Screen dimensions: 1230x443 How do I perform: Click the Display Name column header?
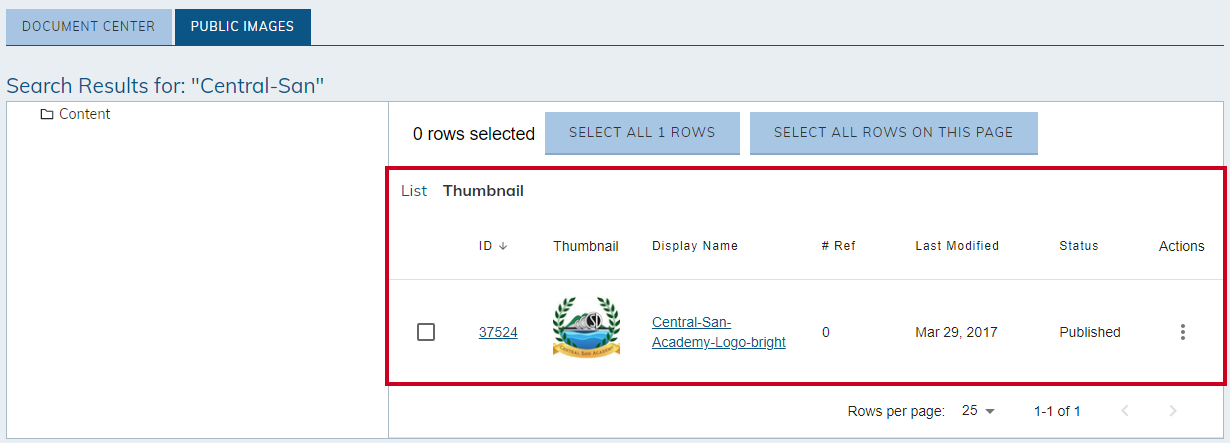695,246
